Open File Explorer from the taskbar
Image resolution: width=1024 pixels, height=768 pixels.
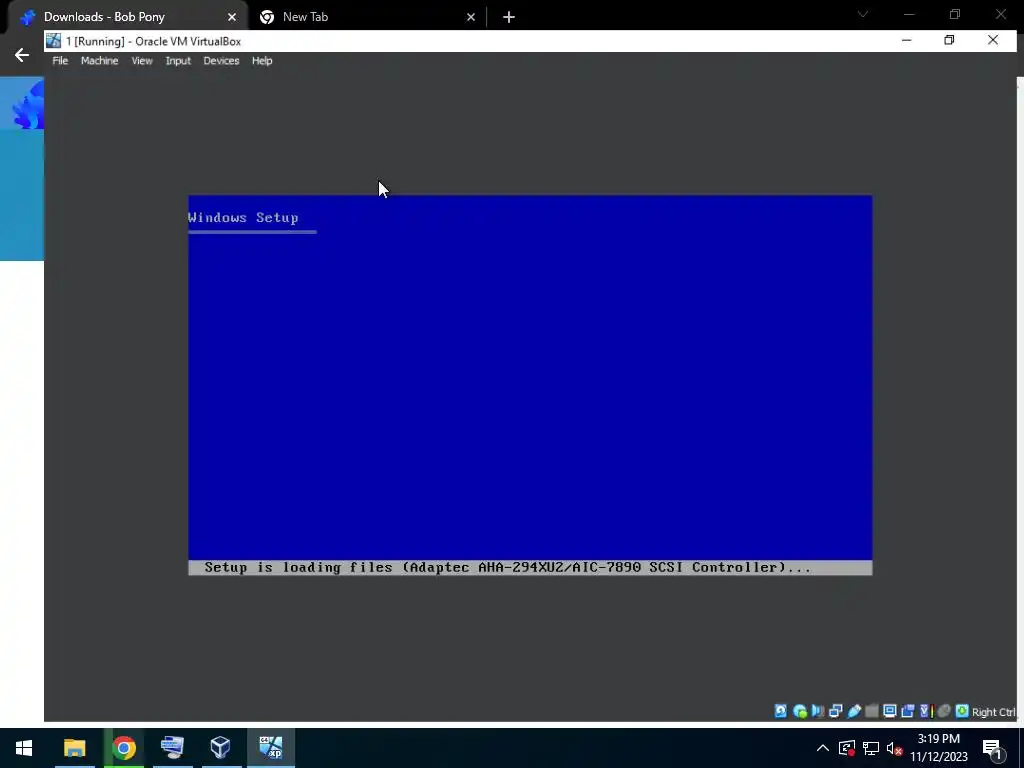coord(74,748)
